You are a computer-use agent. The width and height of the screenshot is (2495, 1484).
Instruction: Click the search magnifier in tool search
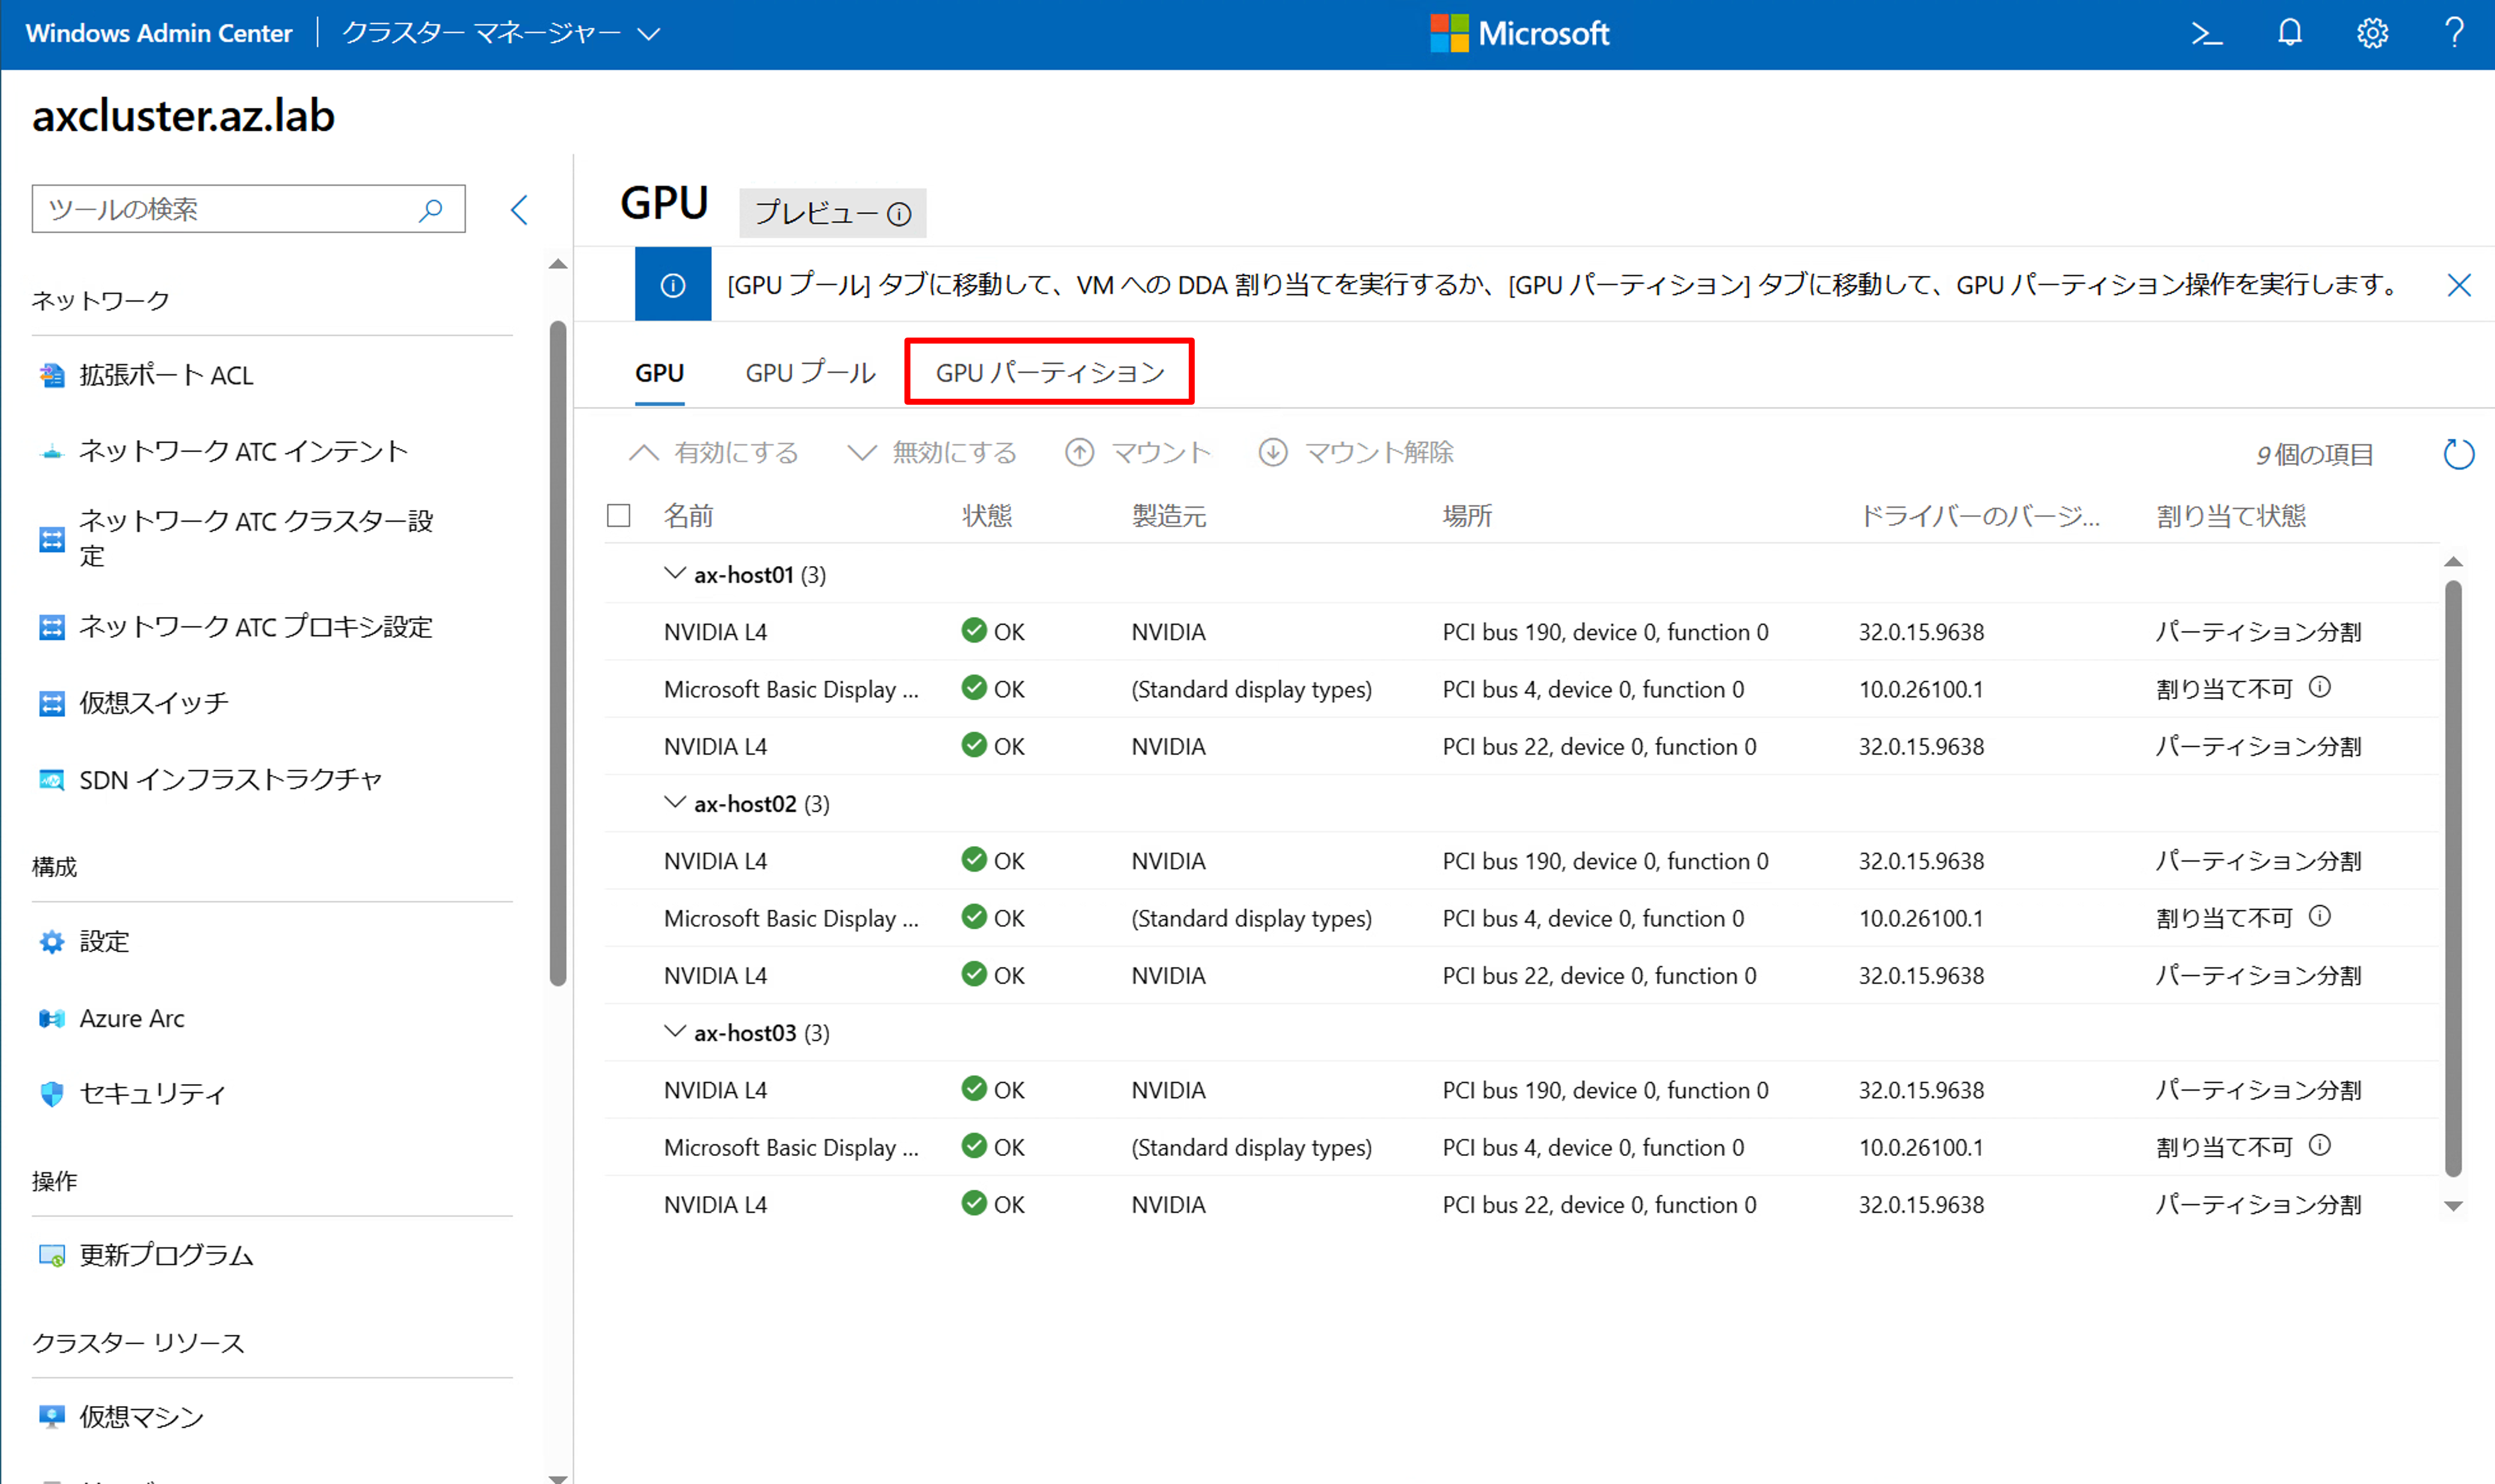click(x=431, y=209)
